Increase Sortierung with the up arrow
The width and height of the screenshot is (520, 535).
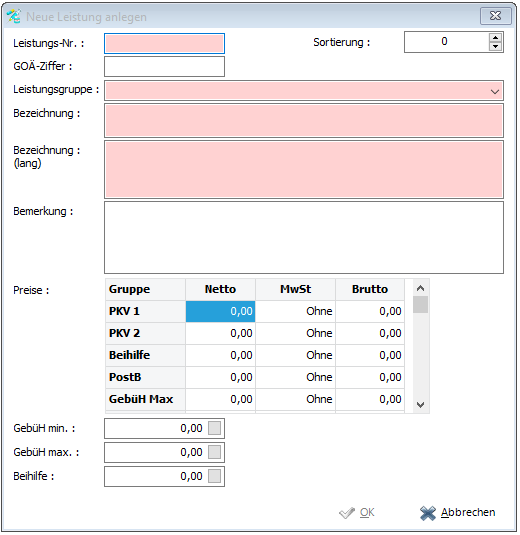495,38
